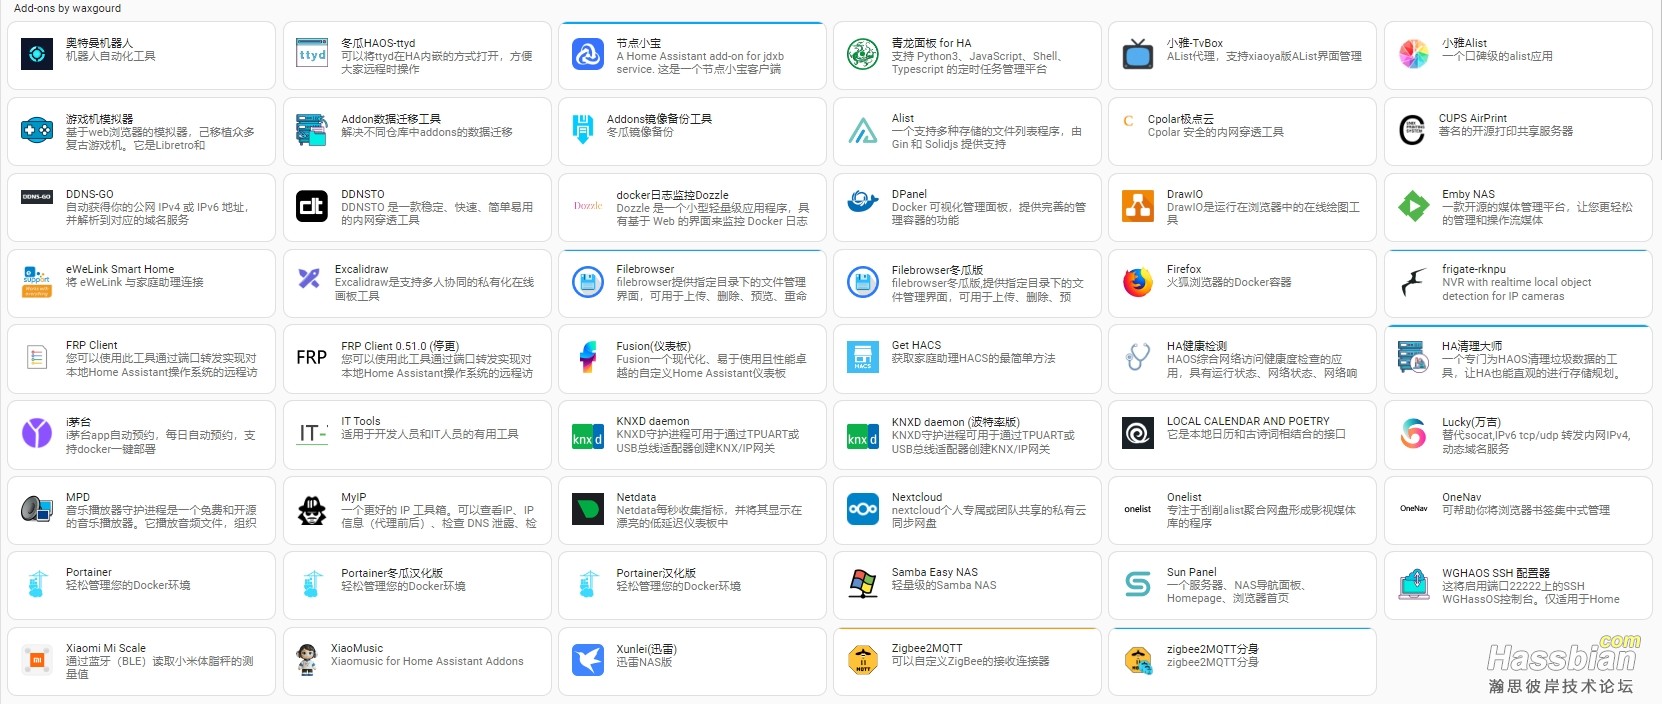Click the 奥特曼机器人 add-on icon
Image resolution: width=1662 pixels, height=704 pixels.
pos(37,54)
